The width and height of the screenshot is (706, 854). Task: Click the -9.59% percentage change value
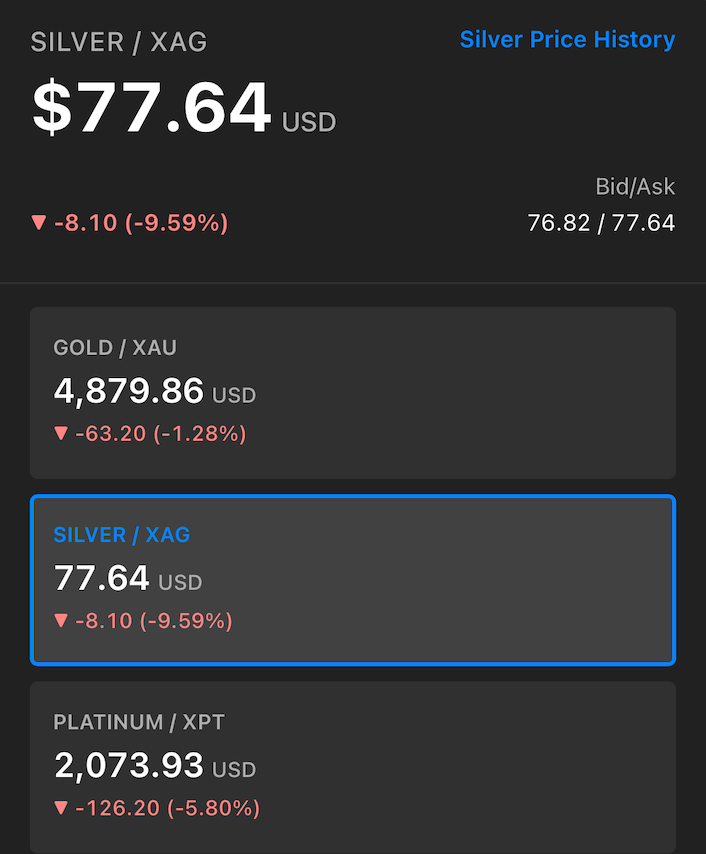(178, 224)
